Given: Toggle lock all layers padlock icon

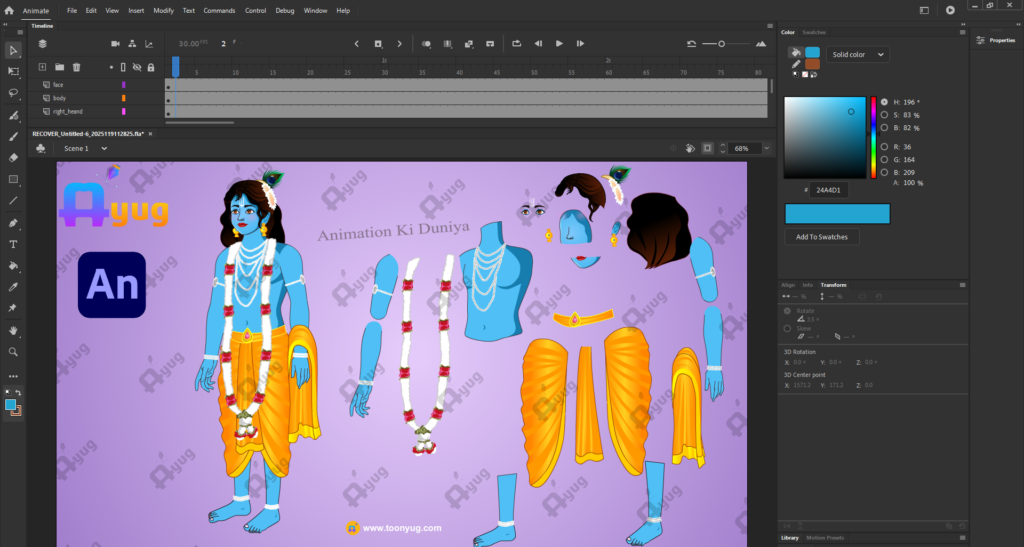Looking at the screenshot, I should (x=151, y=67).
